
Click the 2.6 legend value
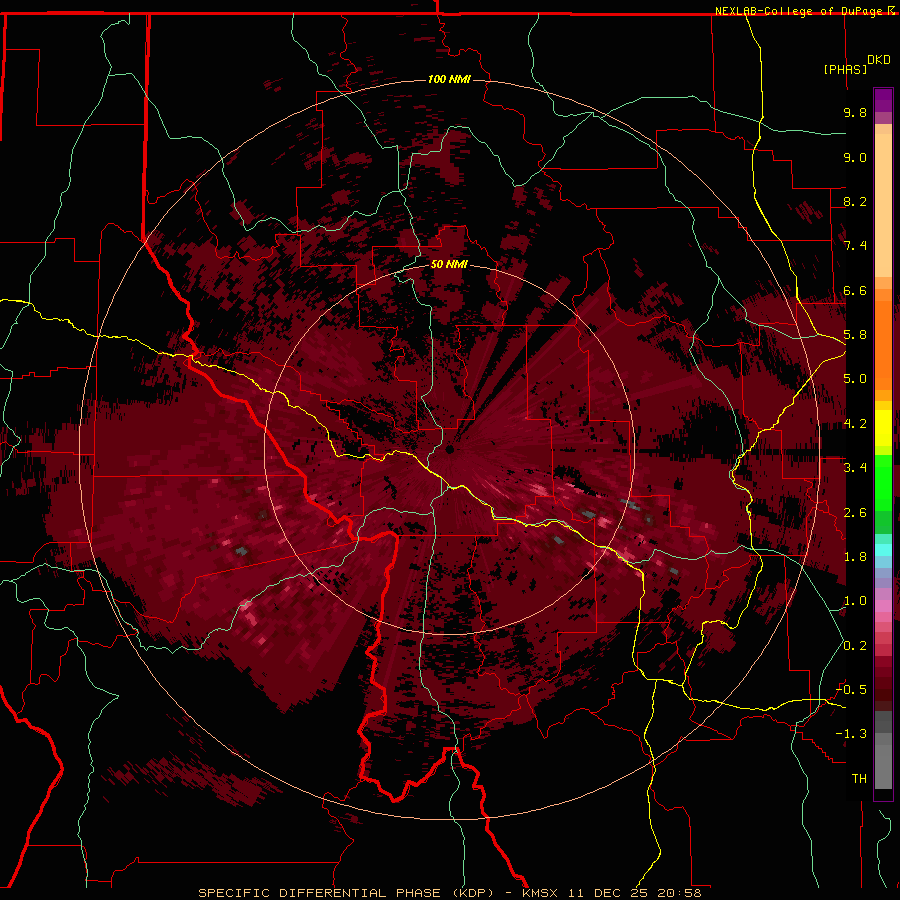click(x=855, y=513)
